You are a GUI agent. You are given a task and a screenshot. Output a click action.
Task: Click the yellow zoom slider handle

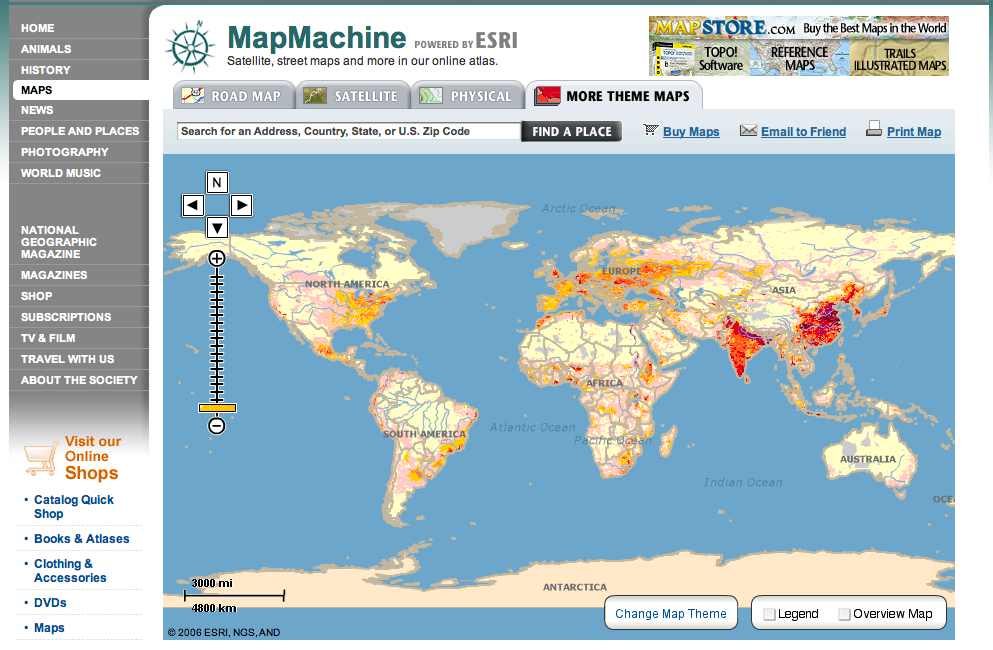217,408
